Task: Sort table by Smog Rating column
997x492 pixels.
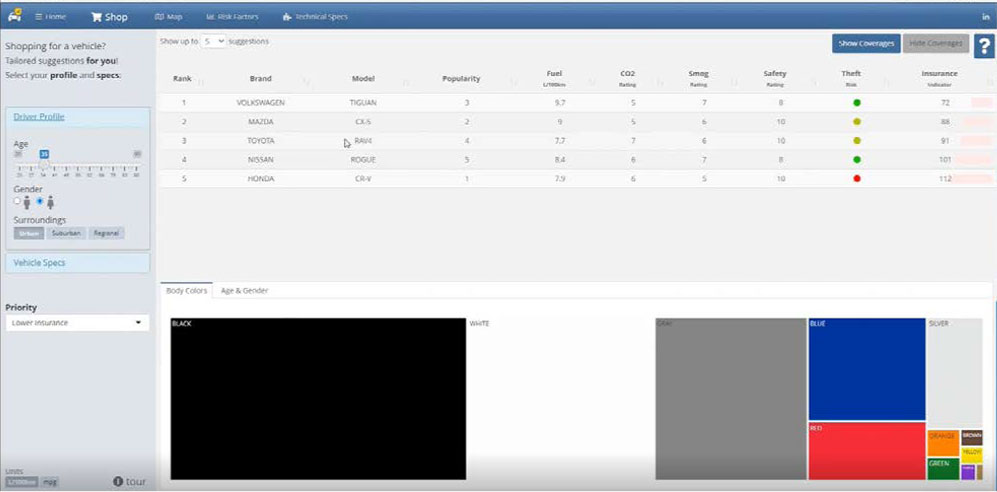Action: pyautogui.click(x=698, y=79)
